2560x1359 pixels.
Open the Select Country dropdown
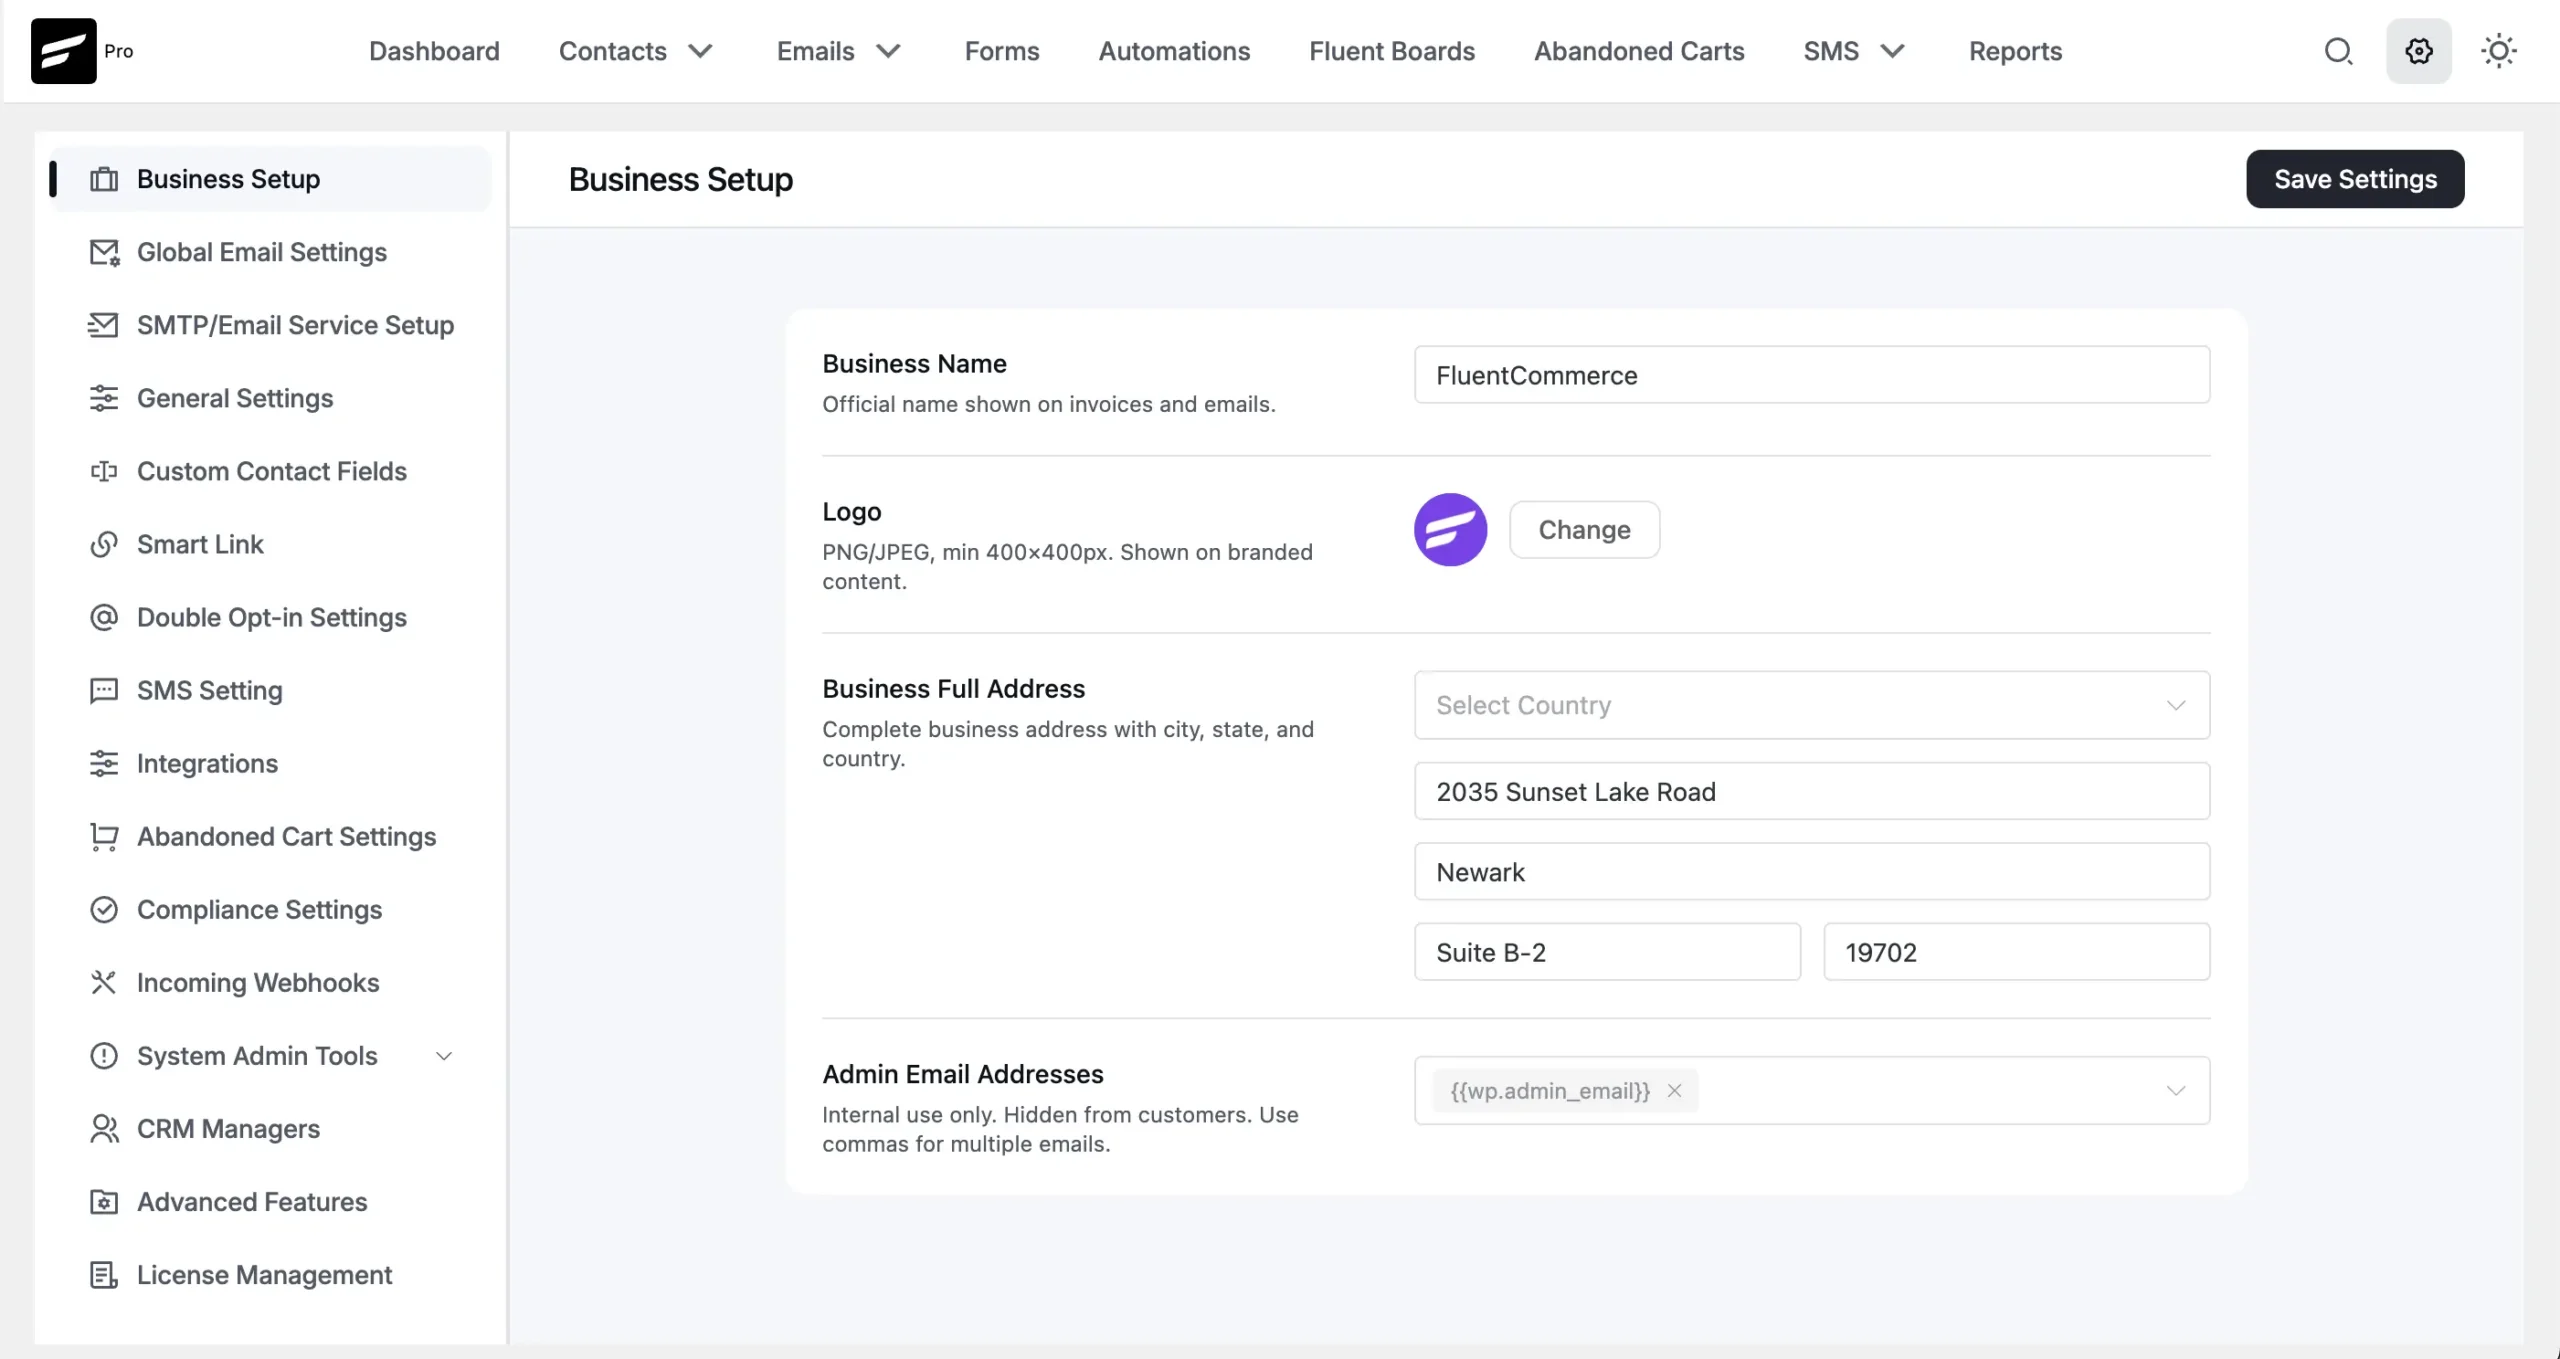[x=1811, y=705]
